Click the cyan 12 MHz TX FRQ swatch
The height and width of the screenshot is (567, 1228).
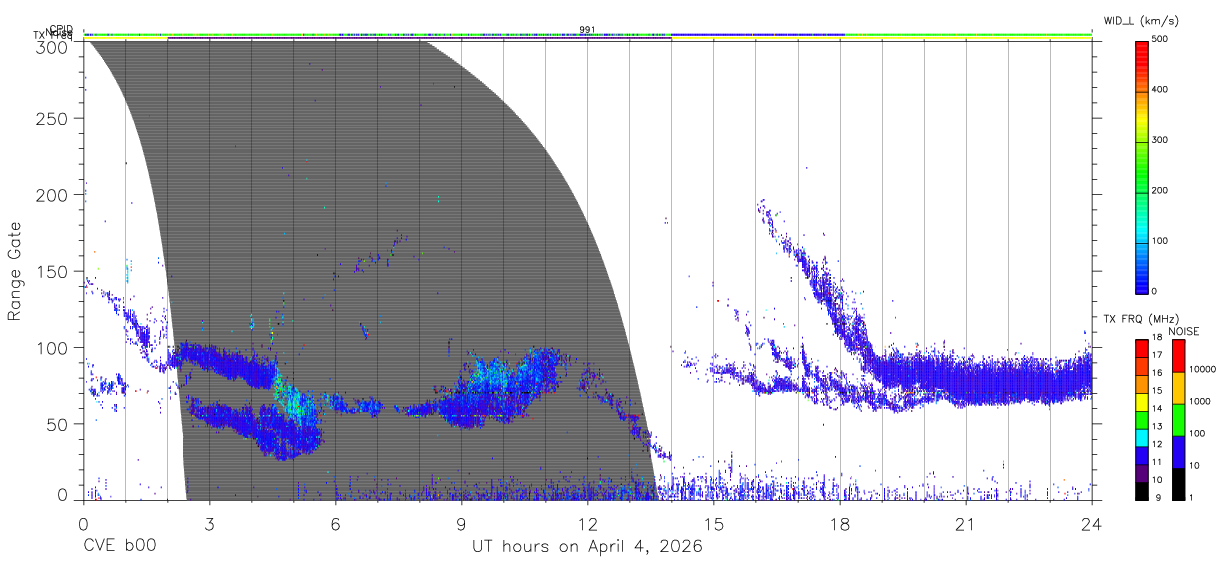pyautogui.click(x=1141, y=437)
